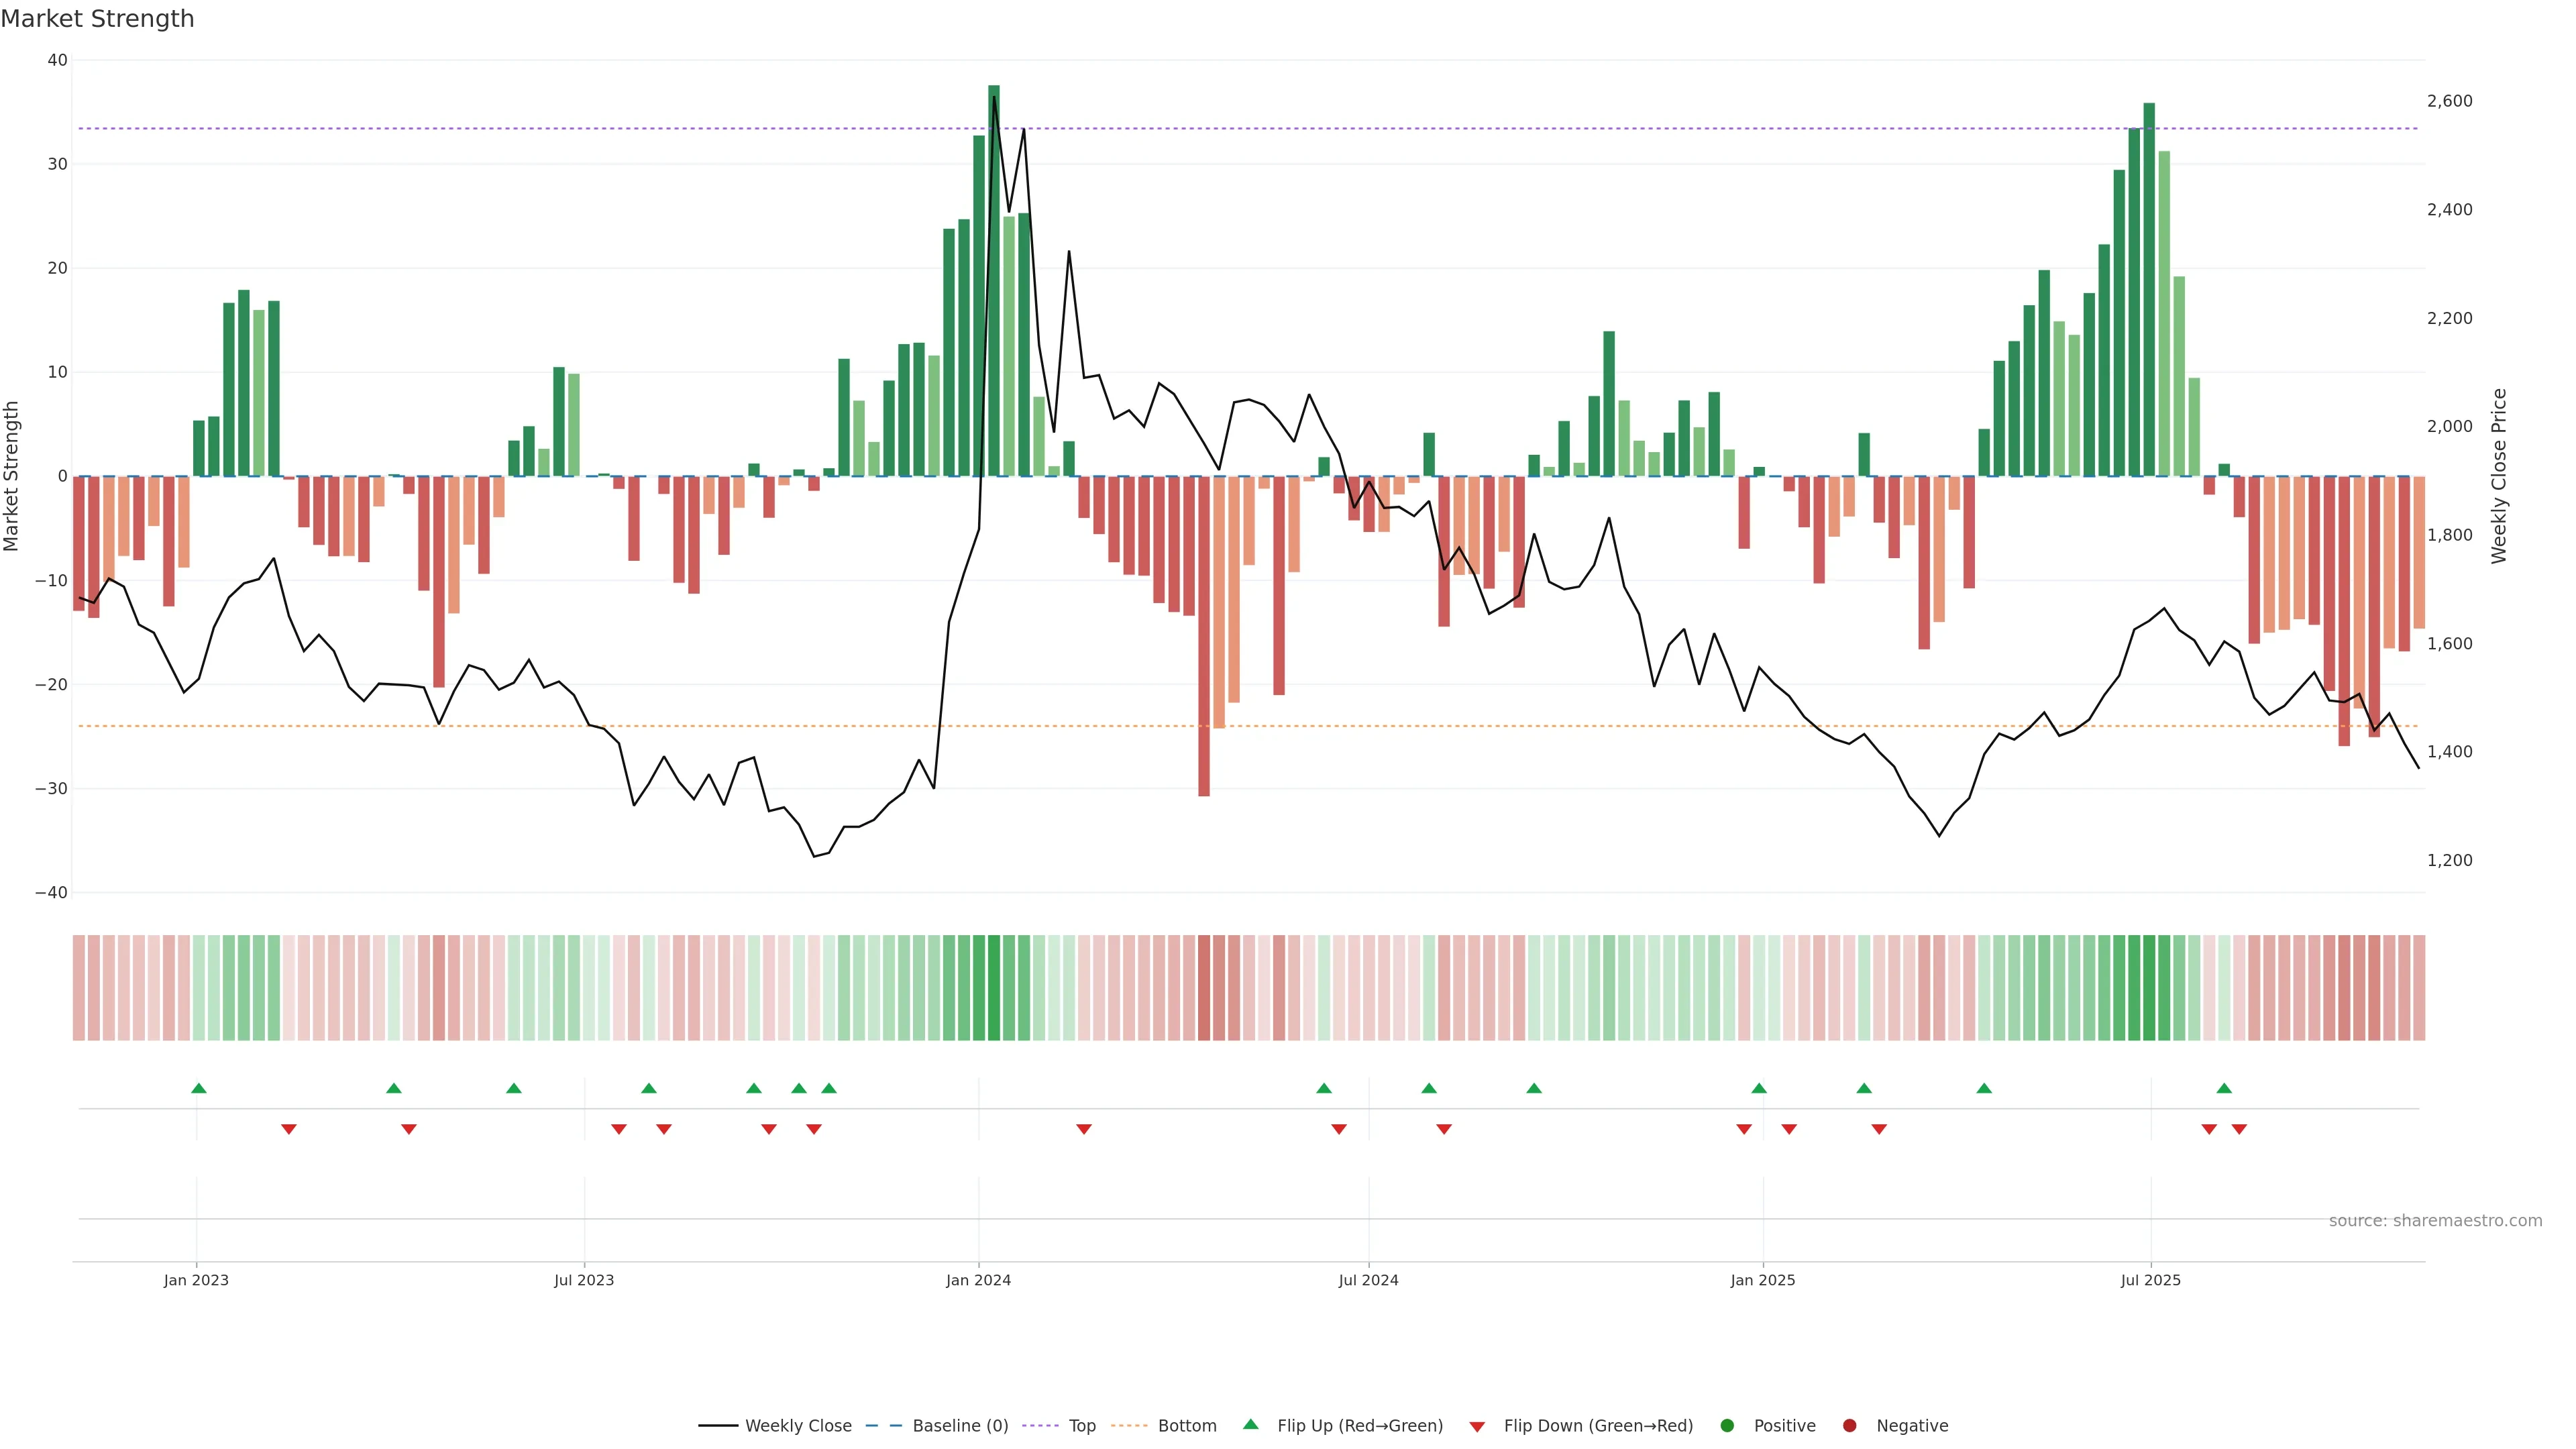2576x1449 pixels.
Task: Click the rightmost green flip-up triangle marker
Action: click(2224, 1088)
